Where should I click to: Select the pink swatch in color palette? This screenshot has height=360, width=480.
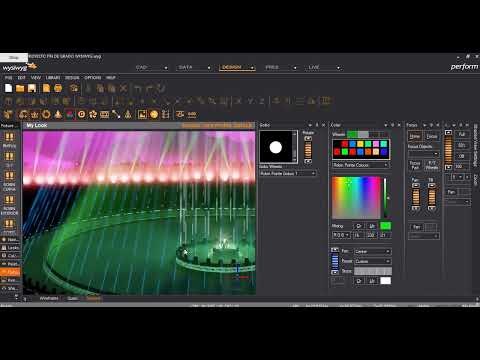[376, 144]
